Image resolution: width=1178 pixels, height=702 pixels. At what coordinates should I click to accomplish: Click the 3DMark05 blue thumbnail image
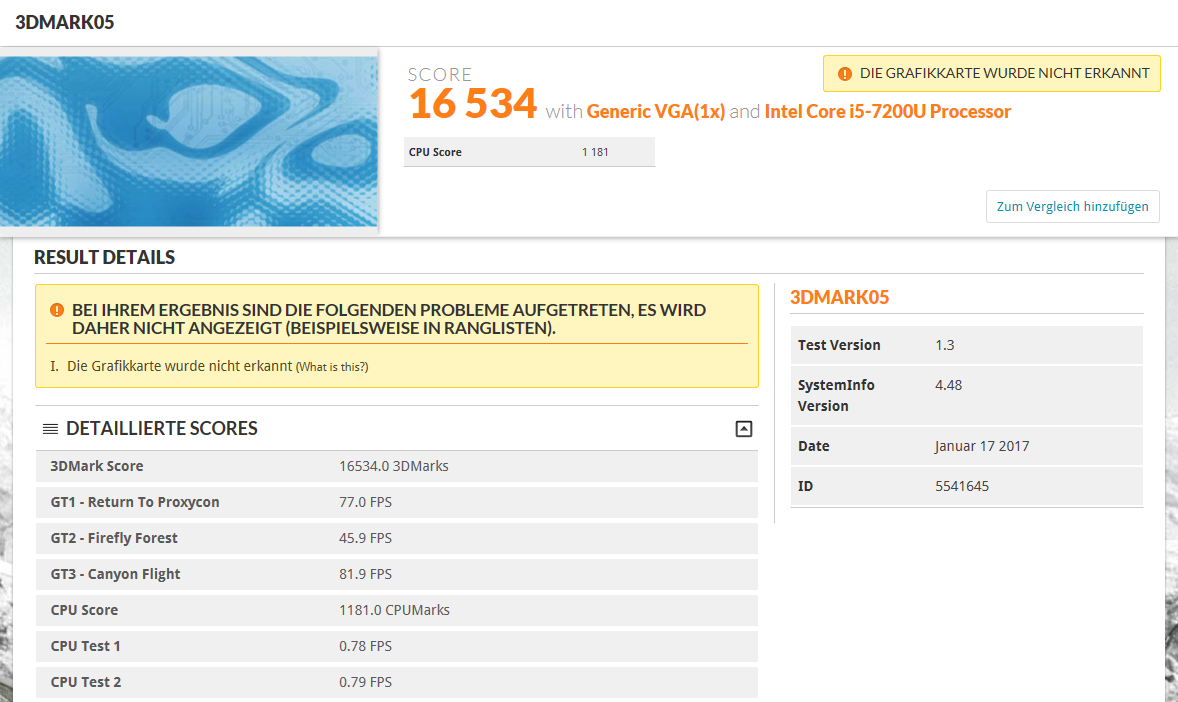click(189, 141)
